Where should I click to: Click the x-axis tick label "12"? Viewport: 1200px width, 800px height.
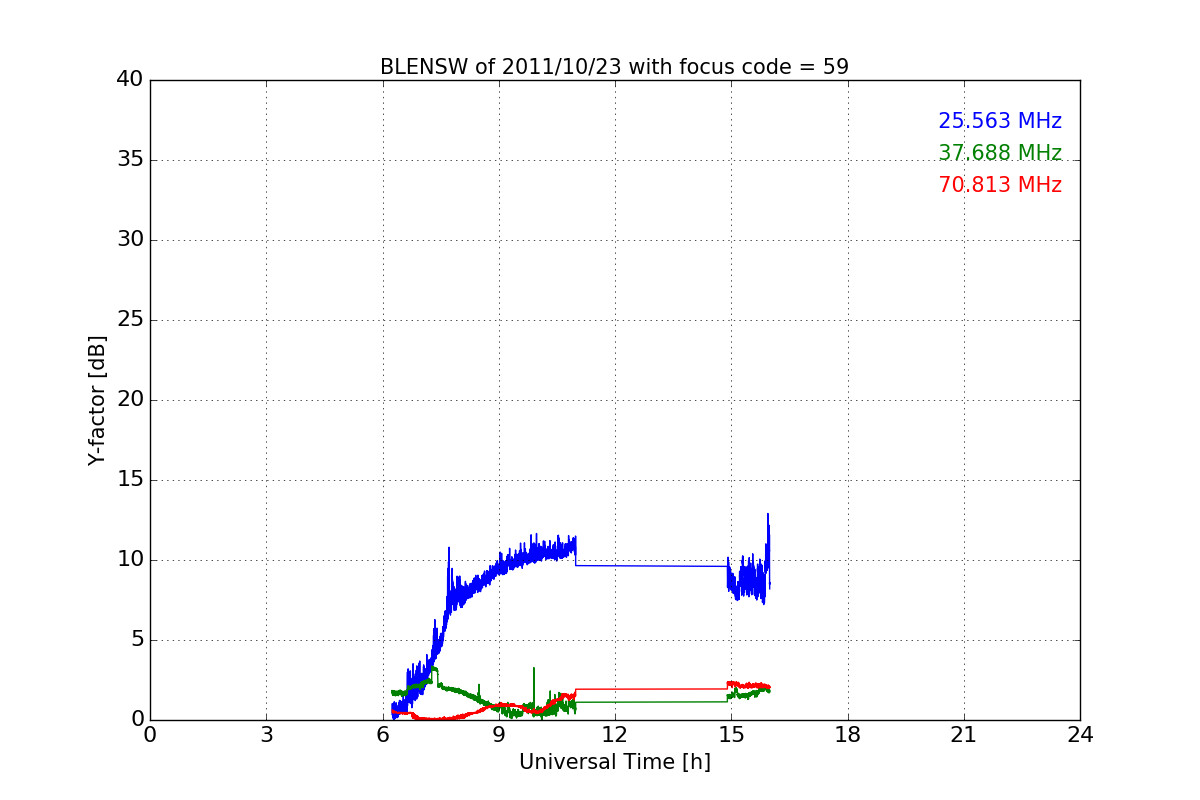(615, 735)
